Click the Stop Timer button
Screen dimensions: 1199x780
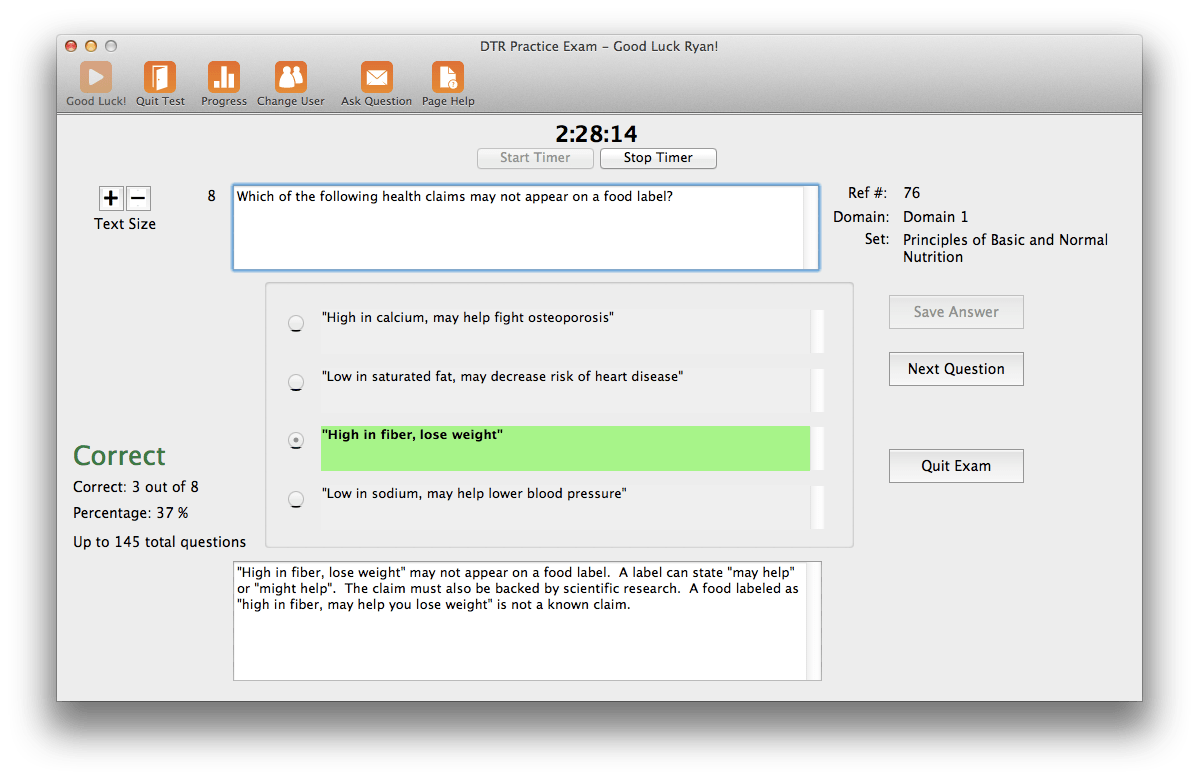tap(658, 158)
